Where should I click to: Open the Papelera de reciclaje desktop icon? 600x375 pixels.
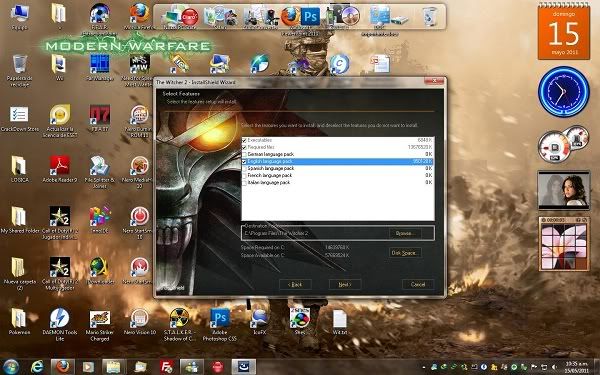coord(20,70)
